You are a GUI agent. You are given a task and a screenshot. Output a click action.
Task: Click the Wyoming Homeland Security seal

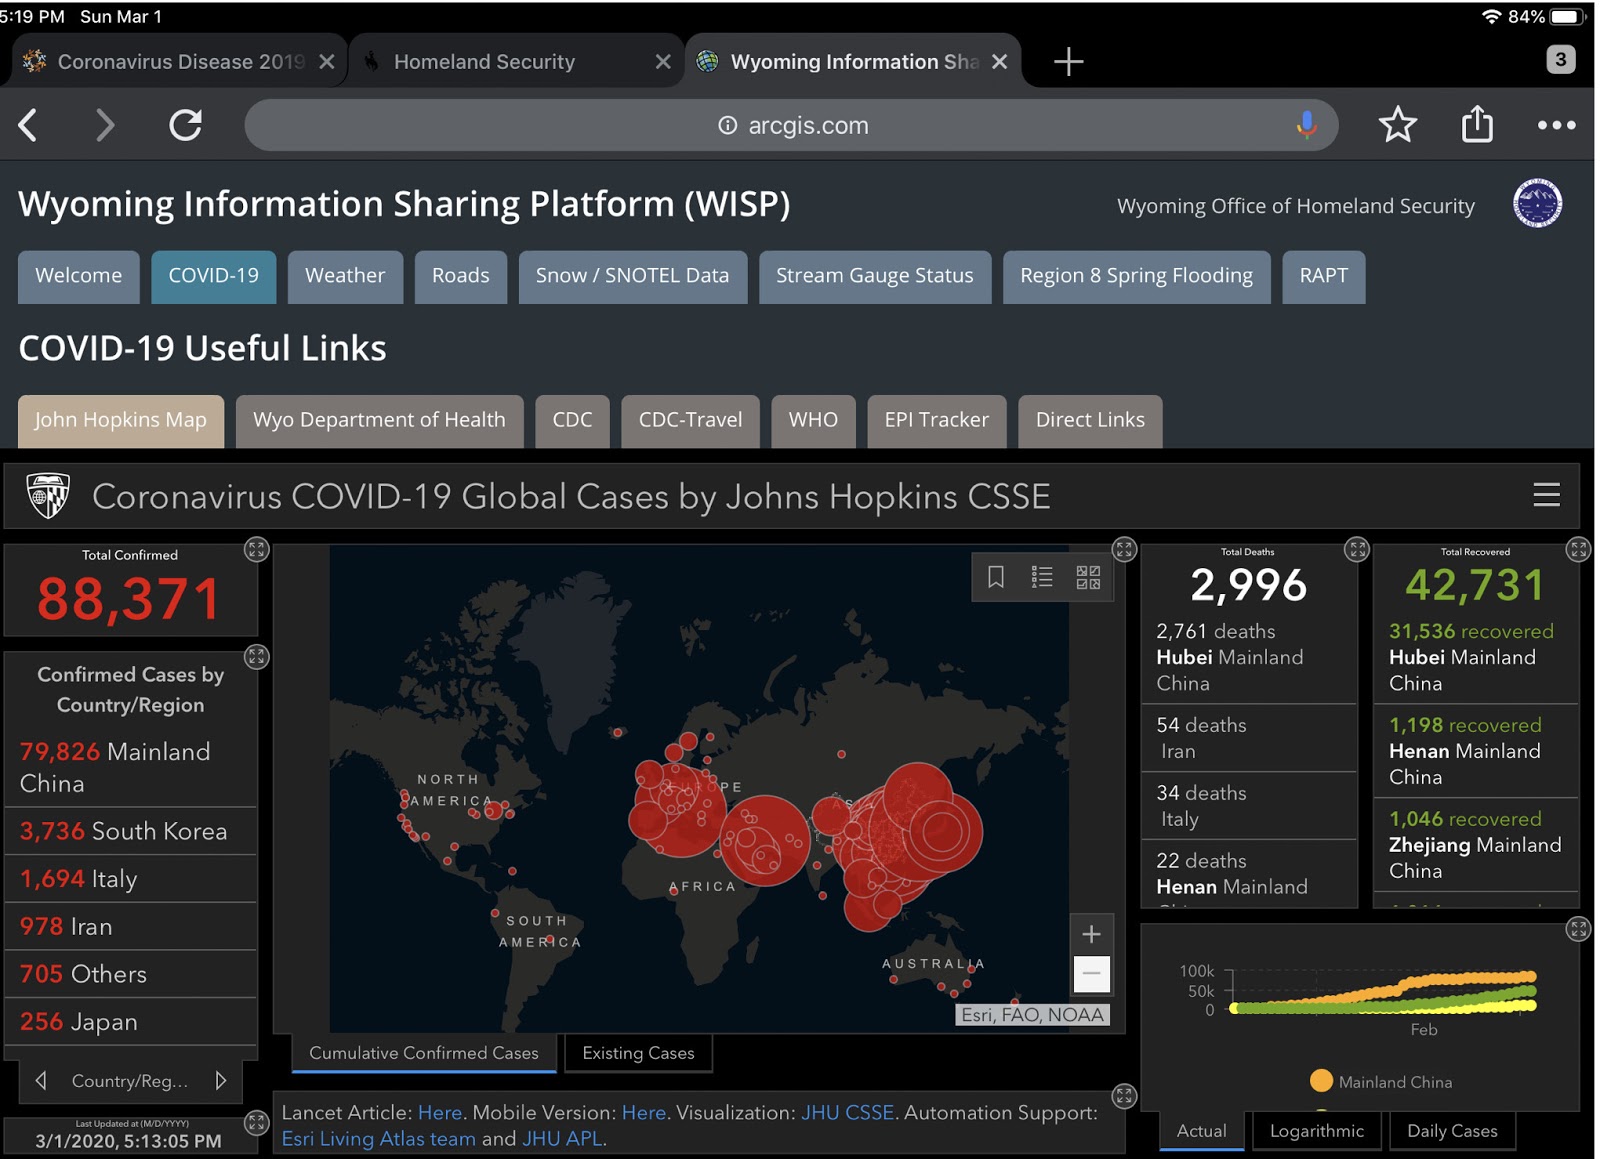click(1537, 203)
